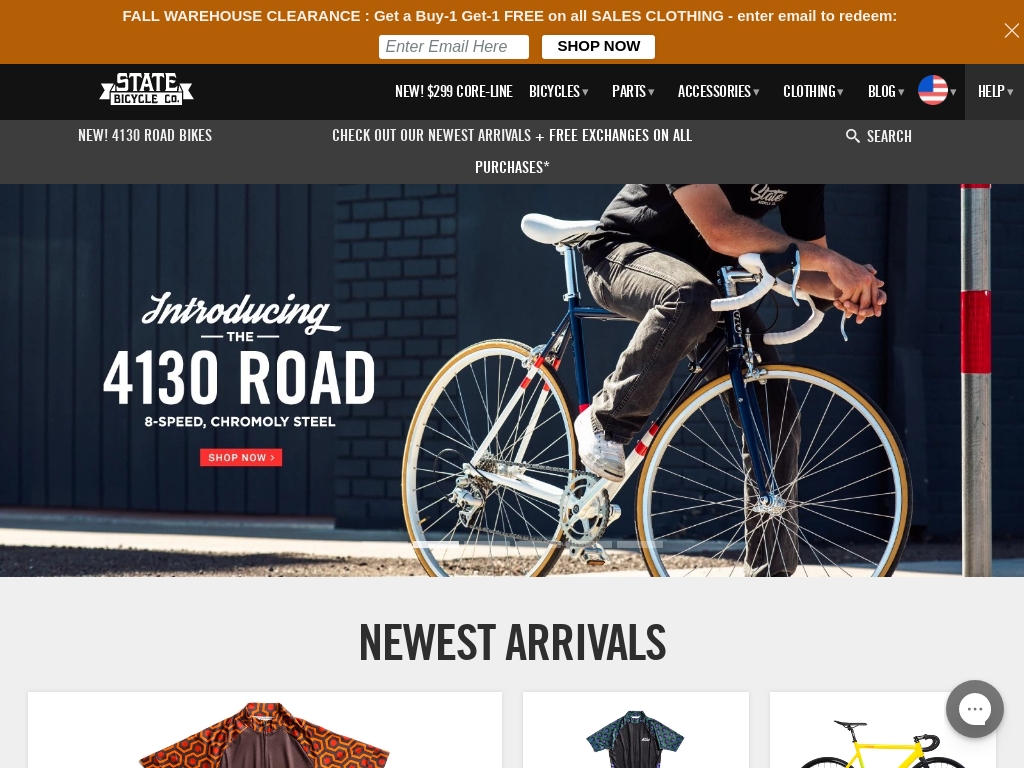The width and height of the screenshot is (1024, 768).
Task: Click the white SHOP NOW banner button
Action: coord(598,47)
